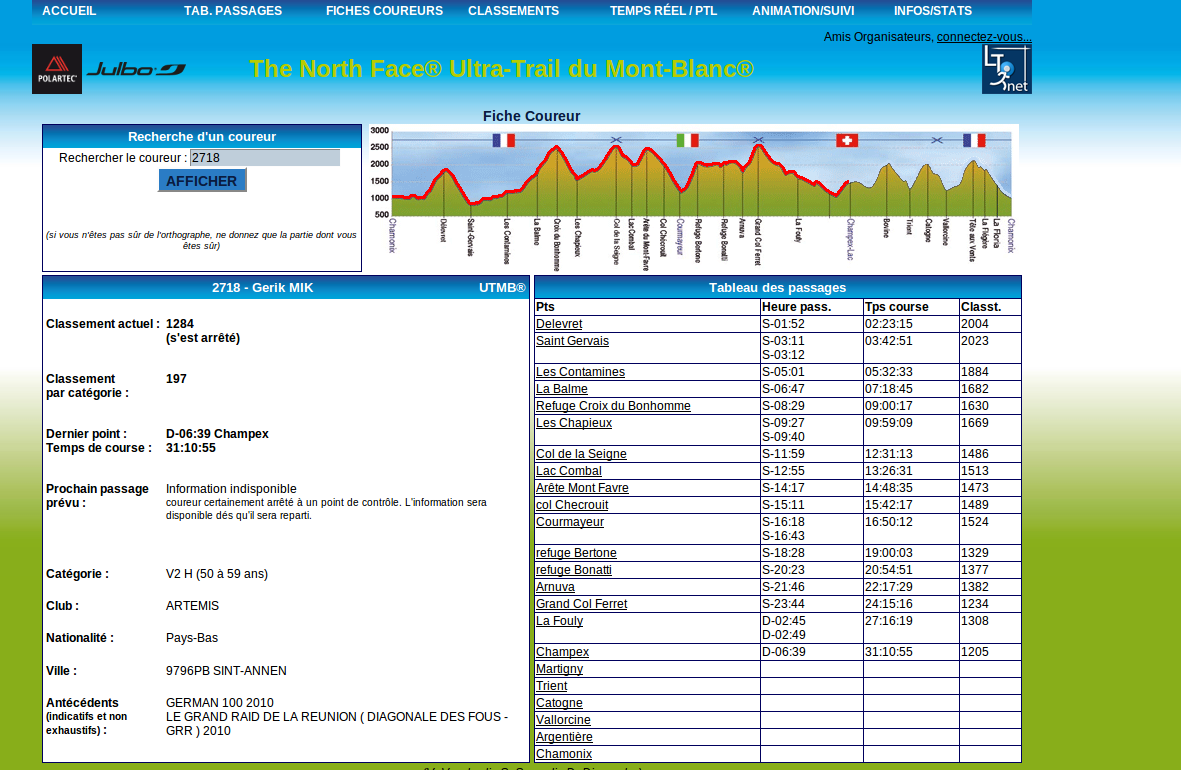The height and width of the screenshot is (770, 1181).
Task: Open the Delevret checkpoint link
Action: click(559, 324)
